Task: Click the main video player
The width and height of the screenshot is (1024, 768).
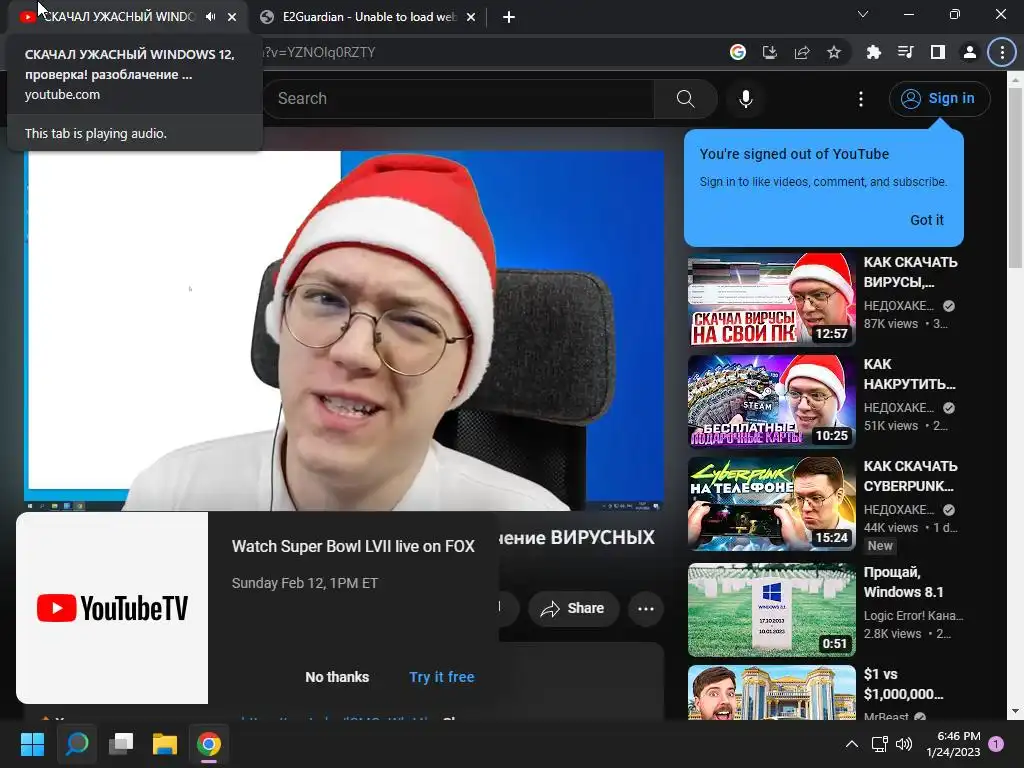Action: 344,330
